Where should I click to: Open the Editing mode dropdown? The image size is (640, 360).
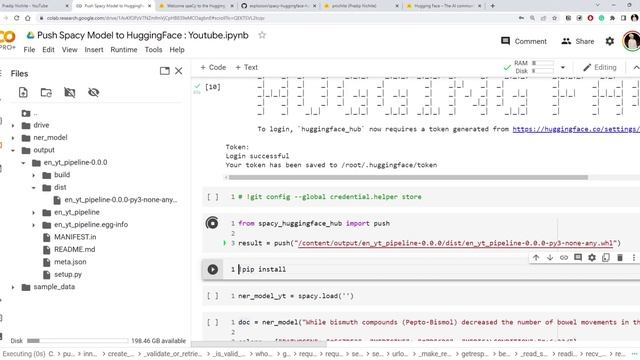600,67
